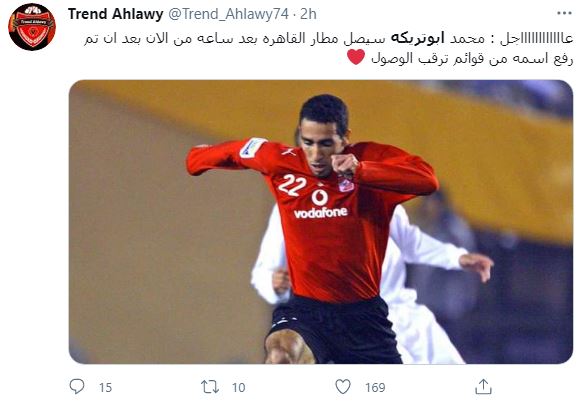Image resolution: width=583 pixels, height=413 pixels.
Task: Click the reply count 15
Action: (x=106, y=388)
